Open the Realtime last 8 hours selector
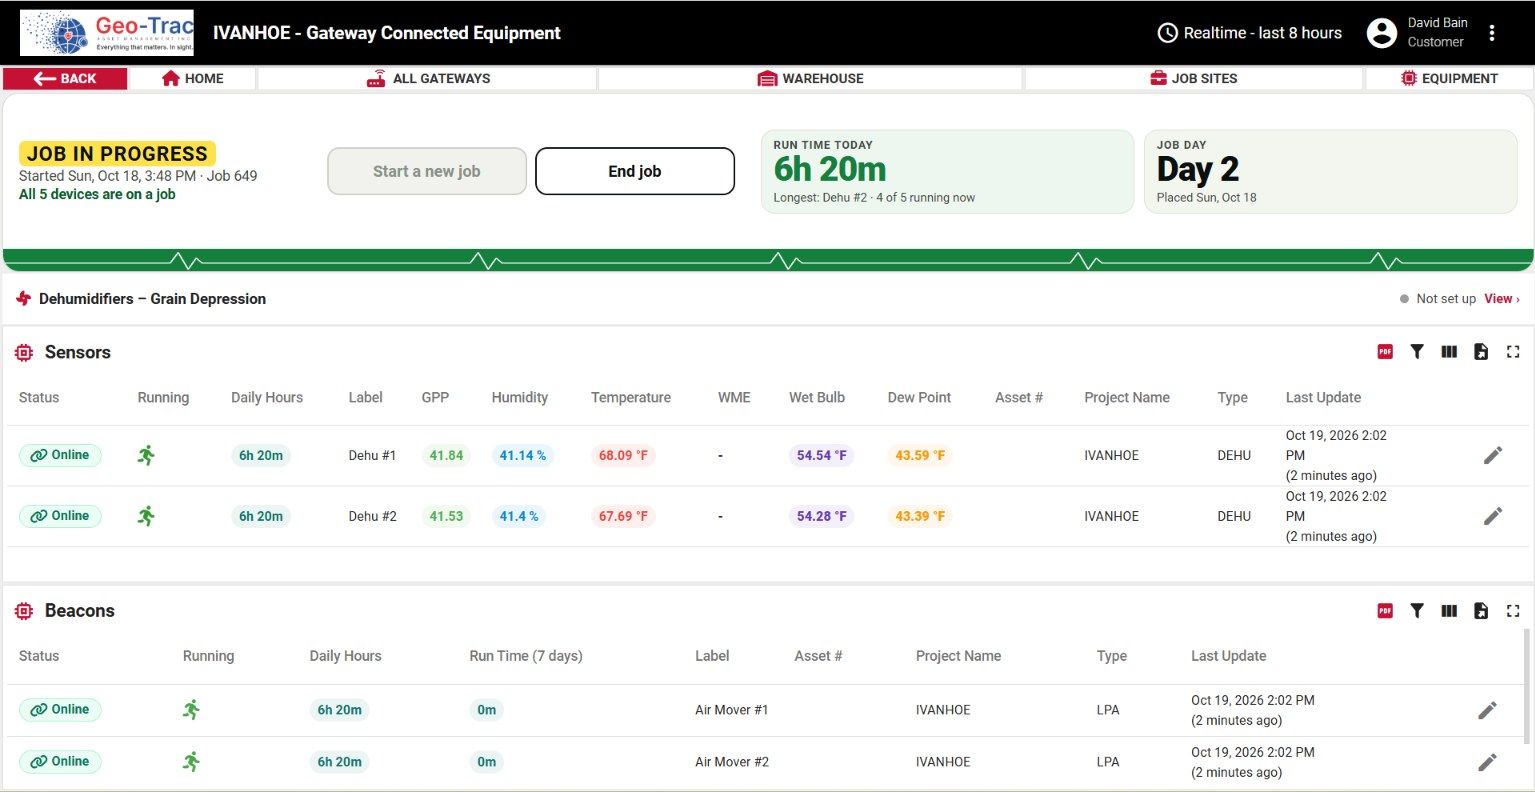The image size is (1535, 792). [x=1249, y=33]
